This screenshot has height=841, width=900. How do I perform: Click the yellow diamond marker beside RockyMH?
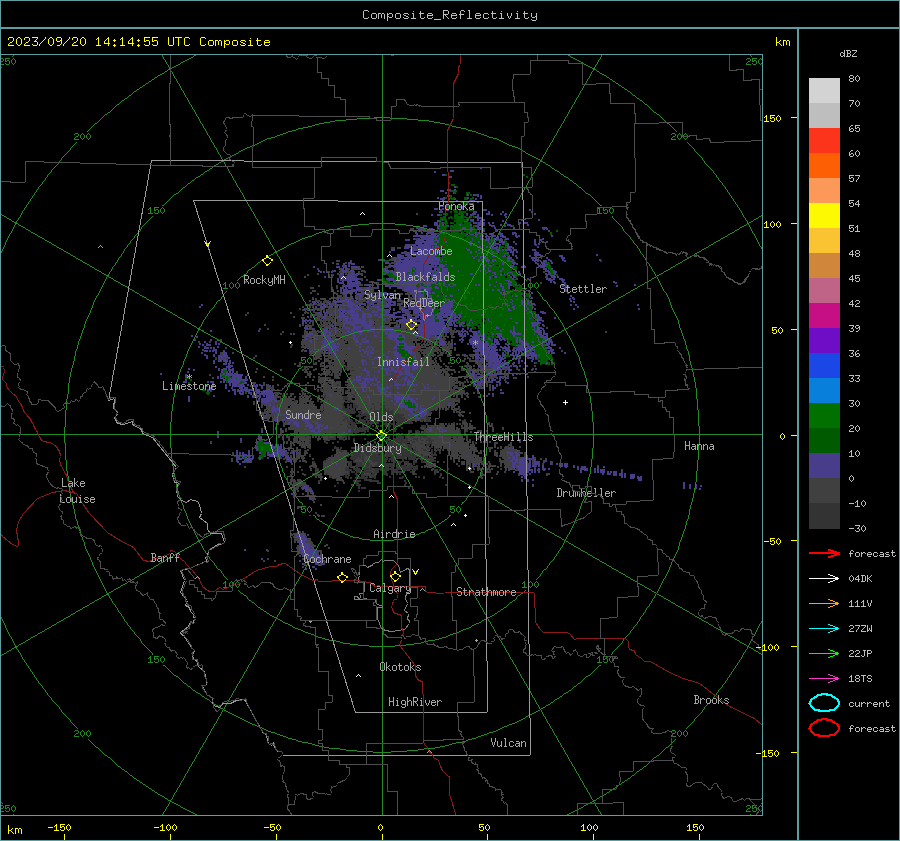267,261
